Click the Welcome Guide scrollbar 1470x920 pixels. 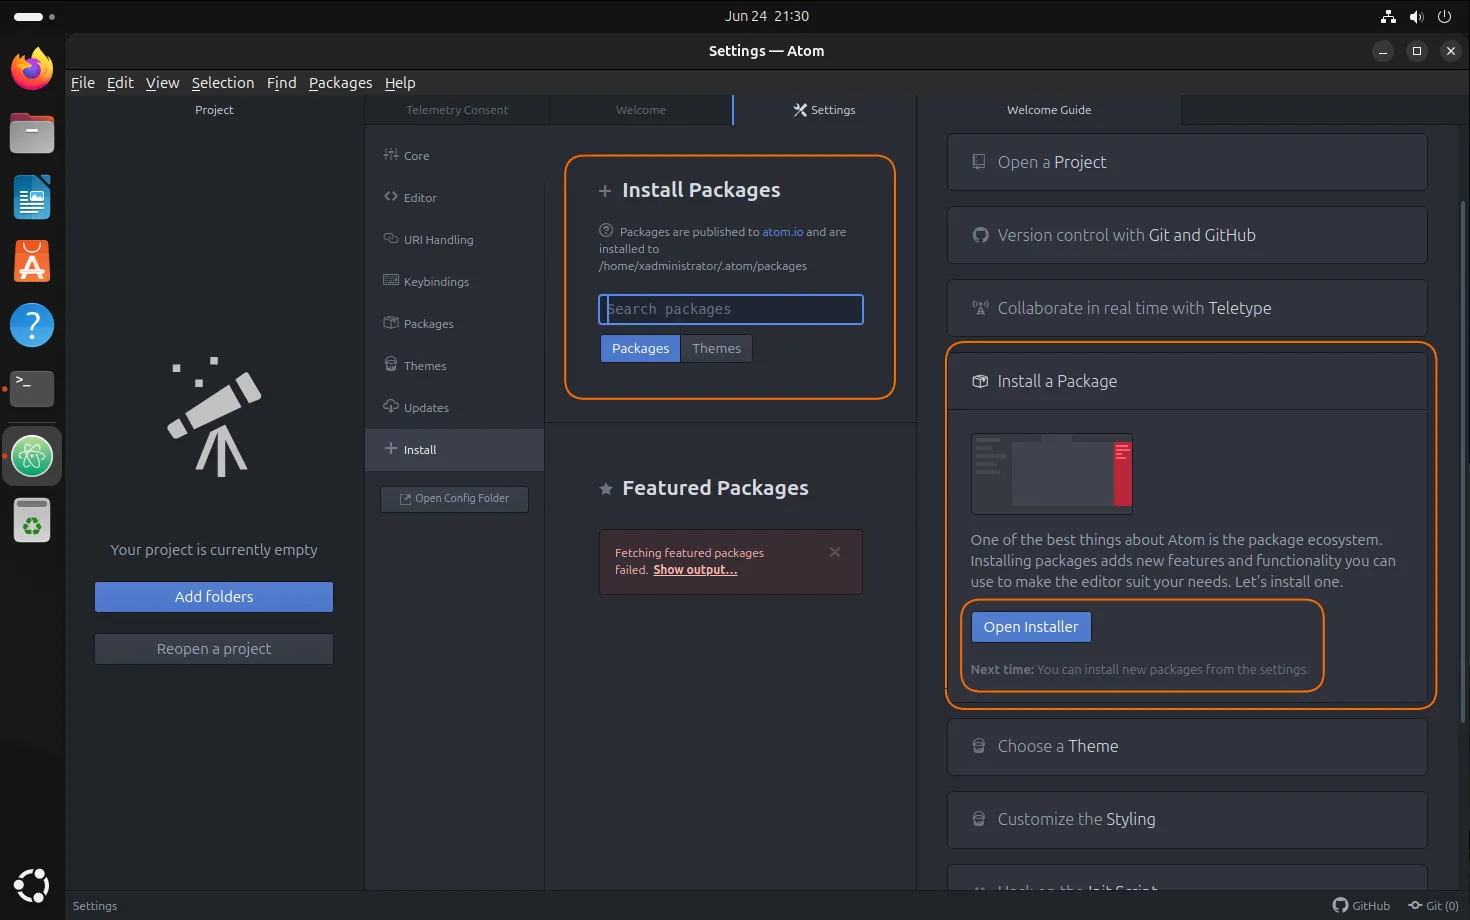(x=1463, y=460)
